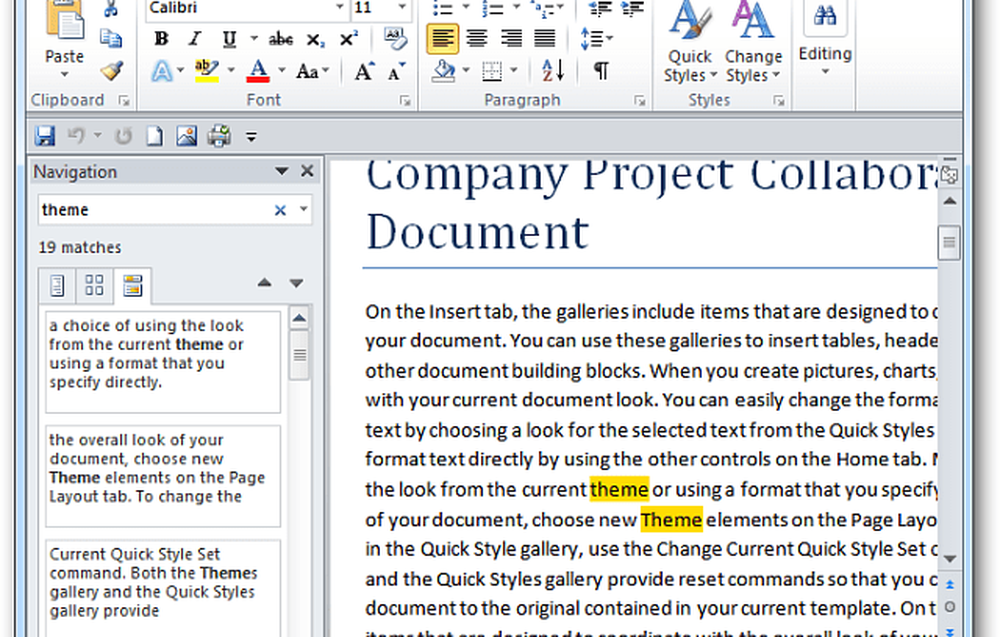Image resolution: width=1000 pixels, height=637 pixels.
Task: Click the Save icon in quick access toolbar
Action: click(45, 136)
